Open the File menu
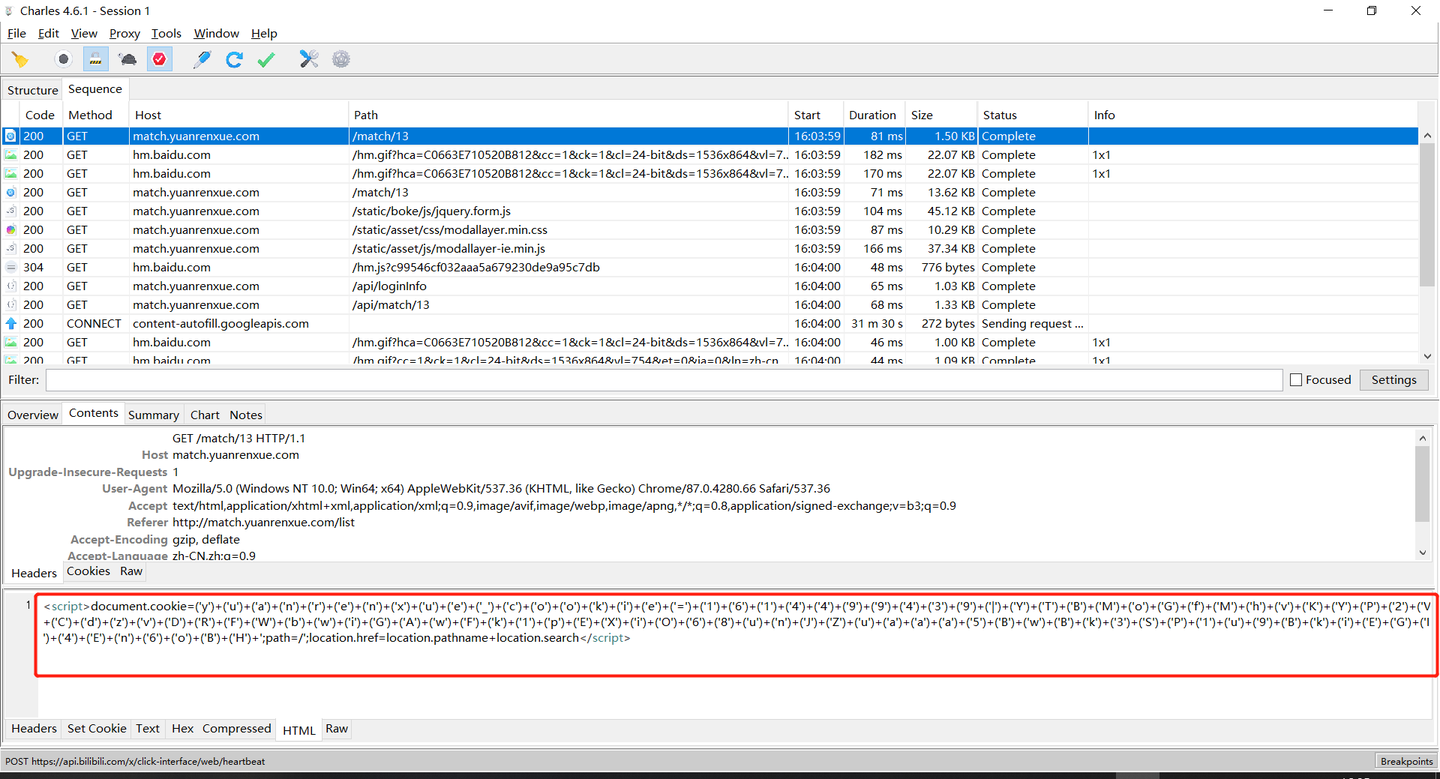1440x779 pixels. point(16,33)
